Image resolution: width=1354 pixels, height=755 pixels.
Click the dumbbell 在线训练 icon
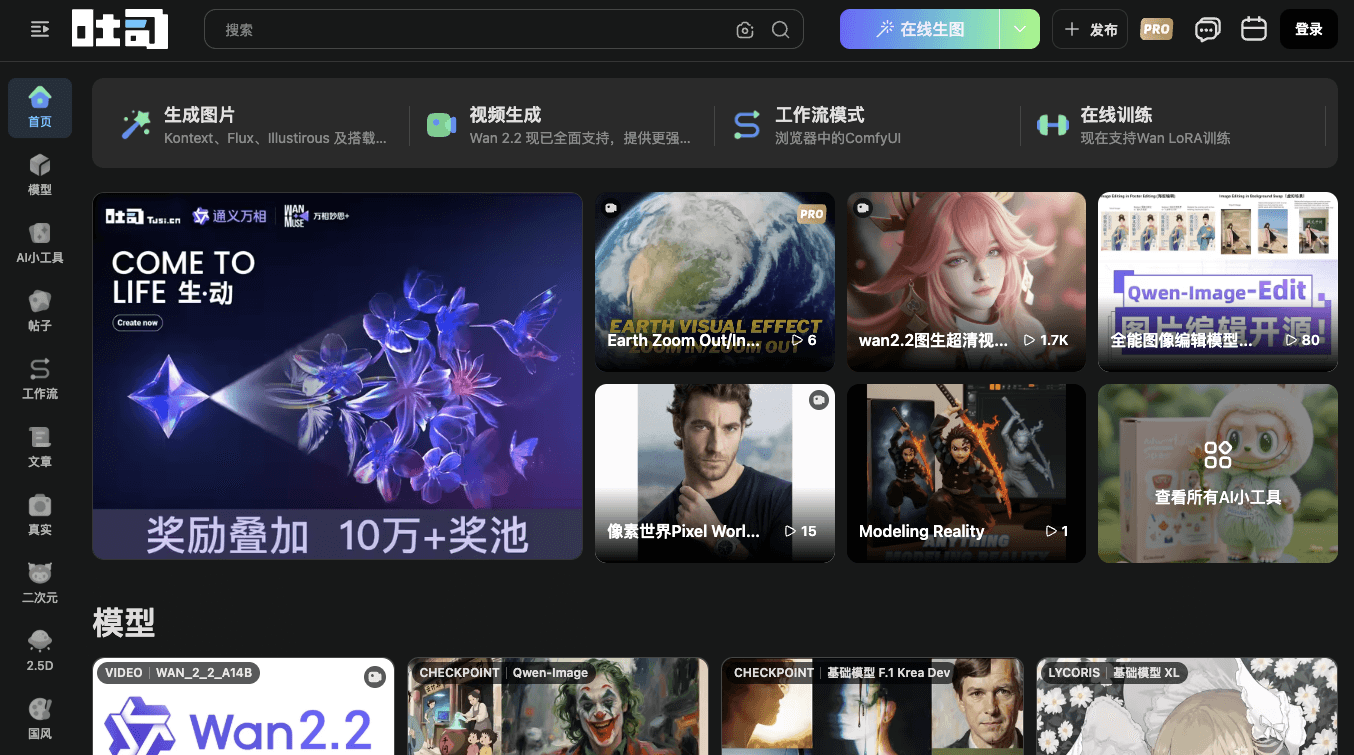click(1052, 125)
